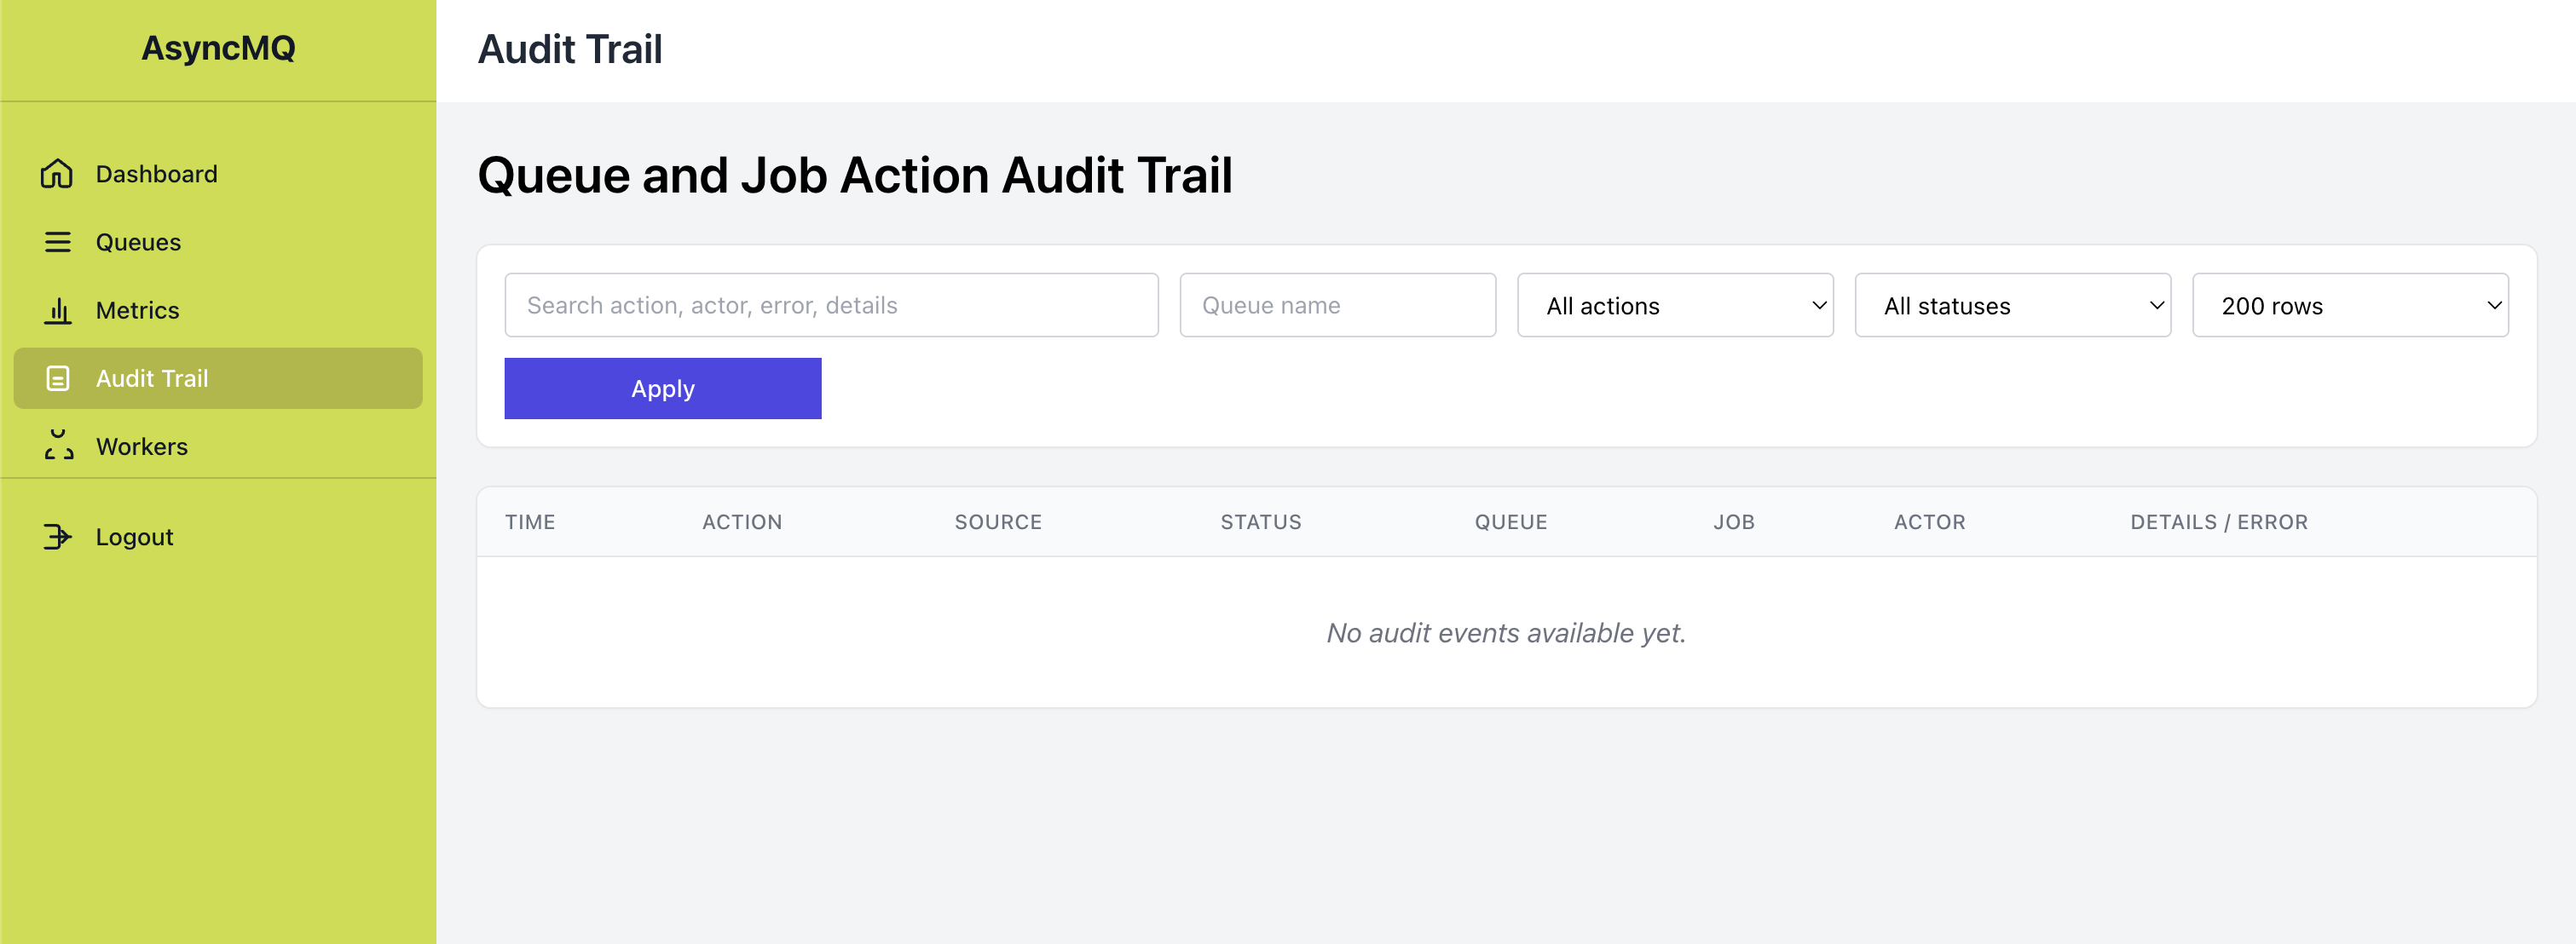The width and height of the screenshot is (2576, 944).
Task: Click the Queues list icon in sidebar
Action: pos(57,241)
